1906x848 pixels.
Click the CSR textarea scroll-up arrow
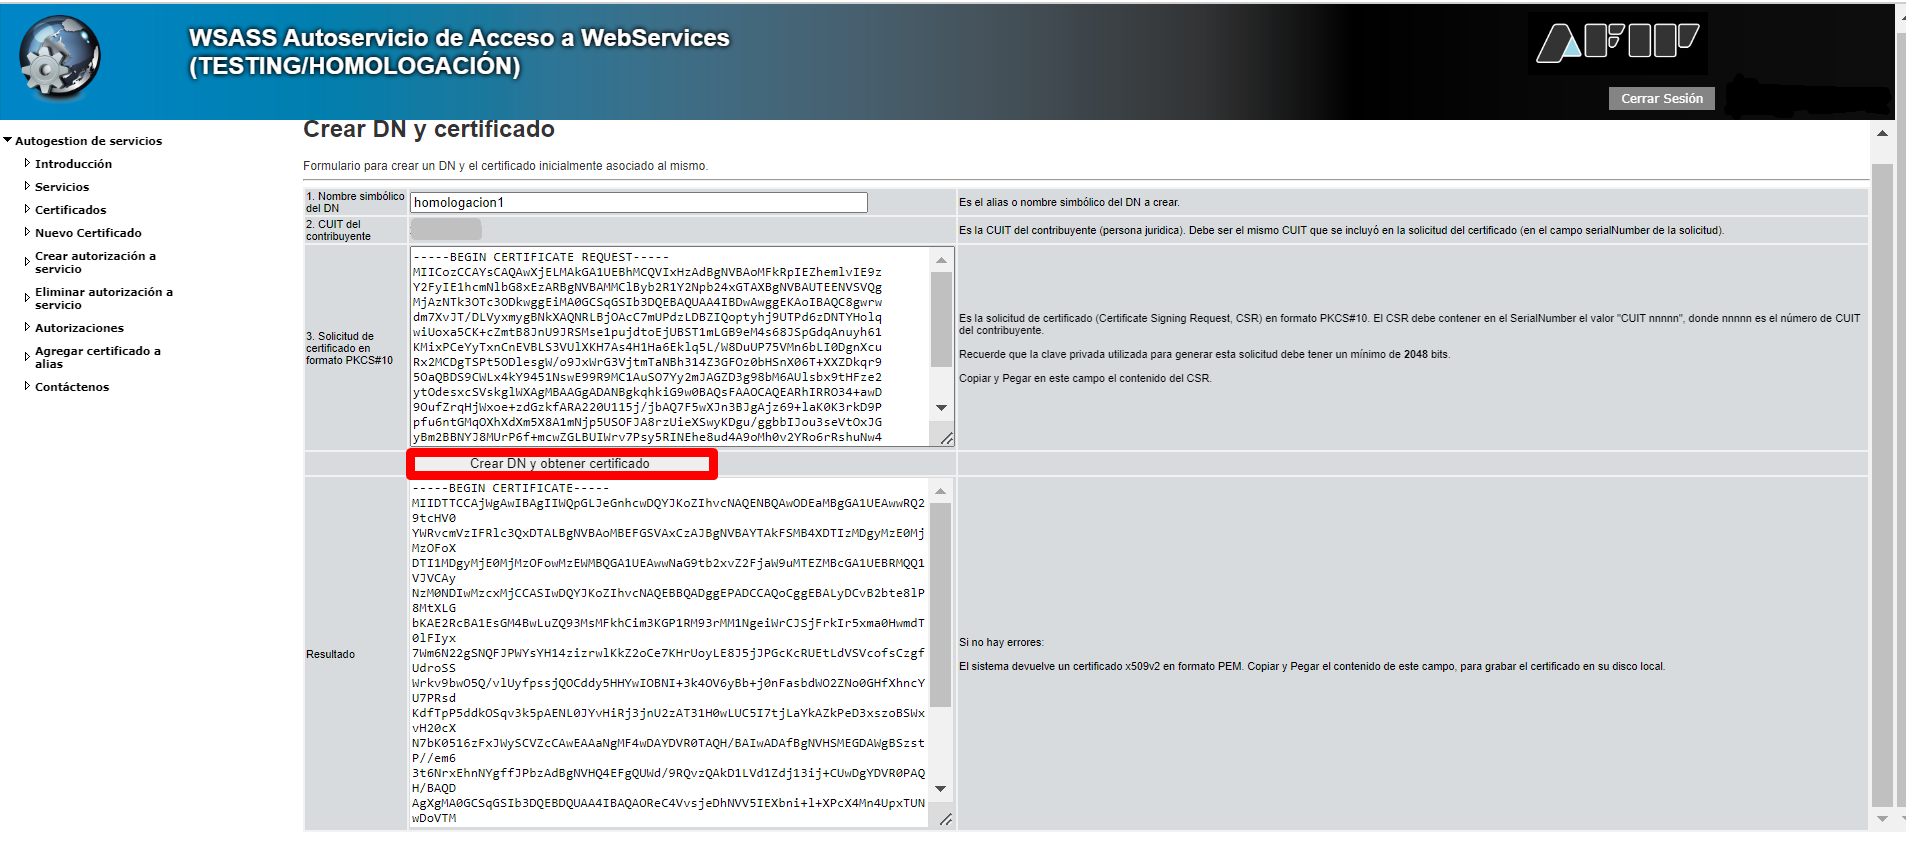coord(941,260)
